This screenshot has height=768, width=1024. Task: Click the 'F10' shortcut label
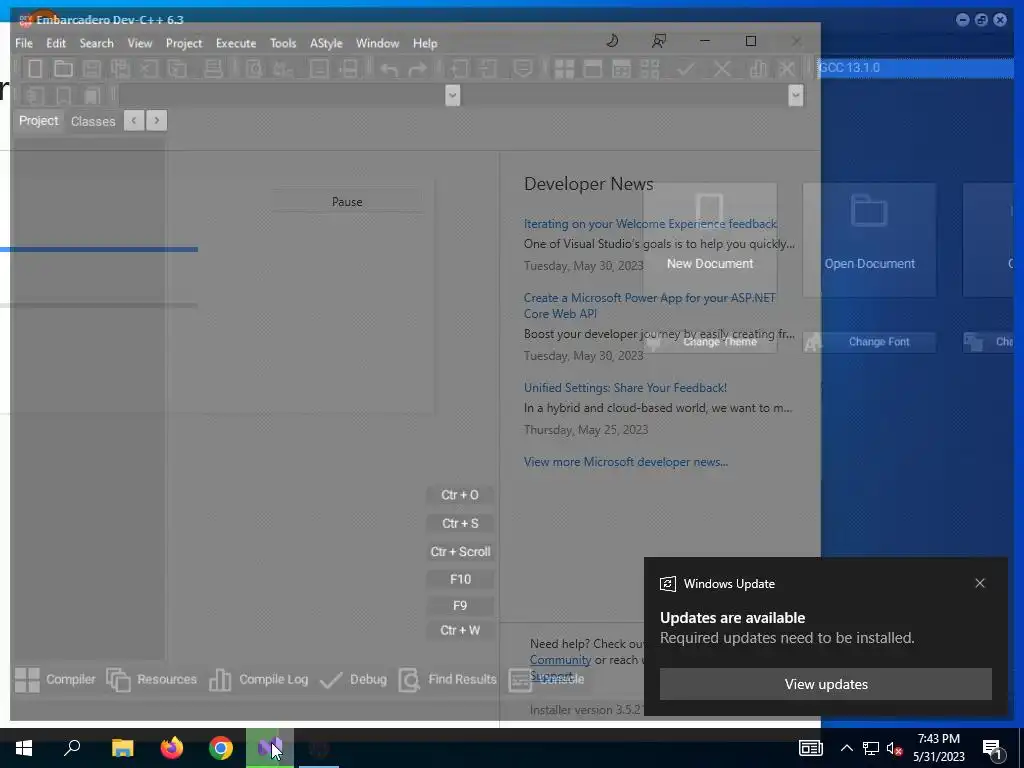[x=460, y=579]
